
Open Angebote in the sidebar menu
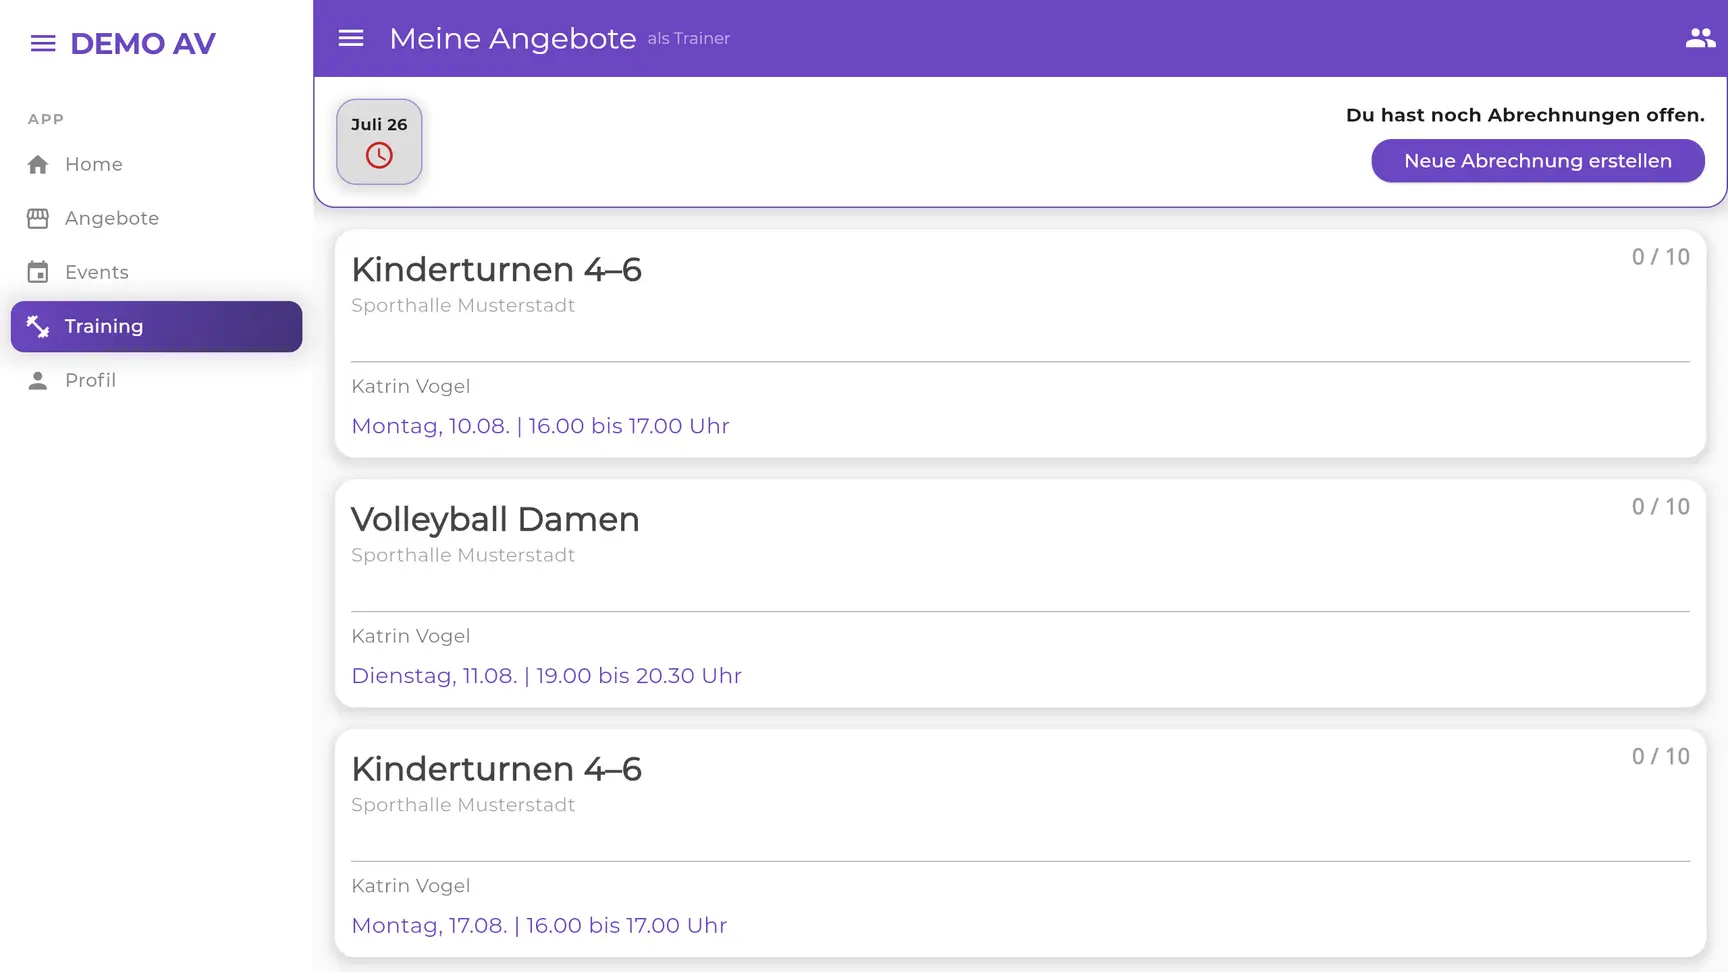156,218
